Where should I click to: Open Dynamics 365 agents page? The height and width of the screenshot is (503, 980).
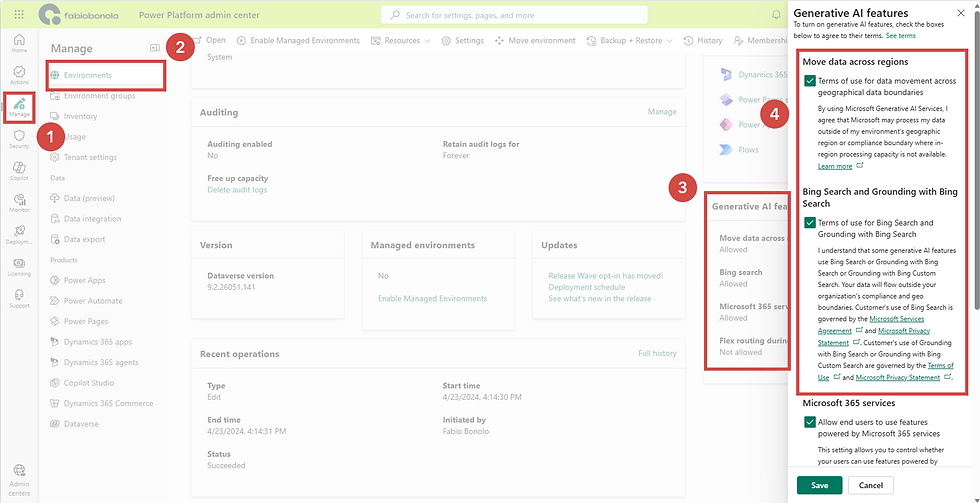tap(101, 362)
